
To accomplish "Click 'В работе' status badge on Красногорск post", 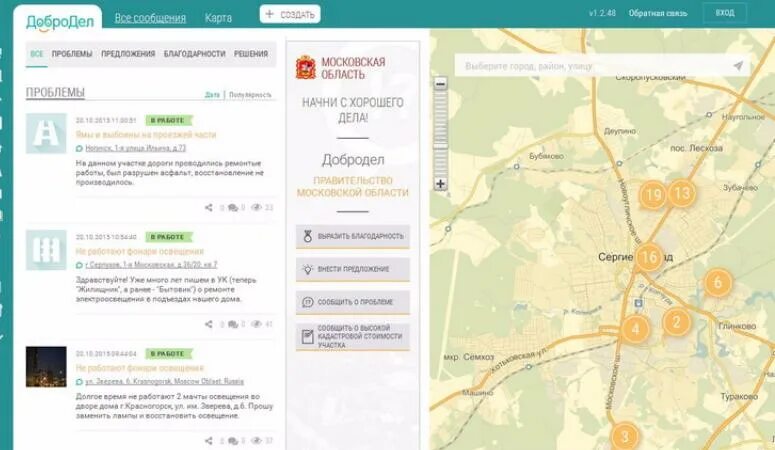I will [168, 354].
